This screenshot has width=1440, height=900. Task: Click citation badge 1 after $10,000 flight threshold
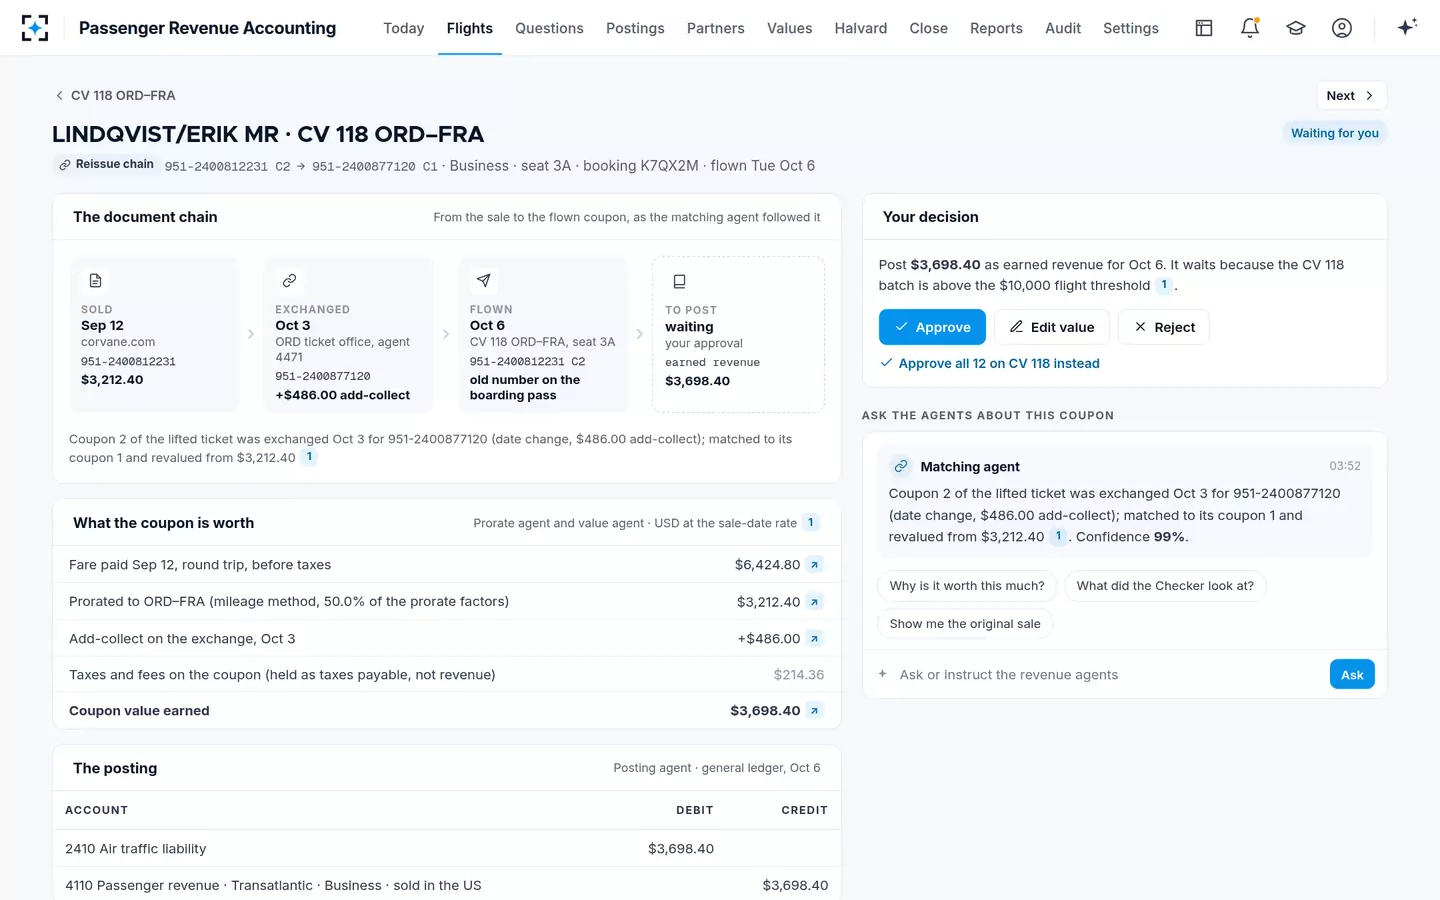pyautogui.click(x=1164, y=285)
